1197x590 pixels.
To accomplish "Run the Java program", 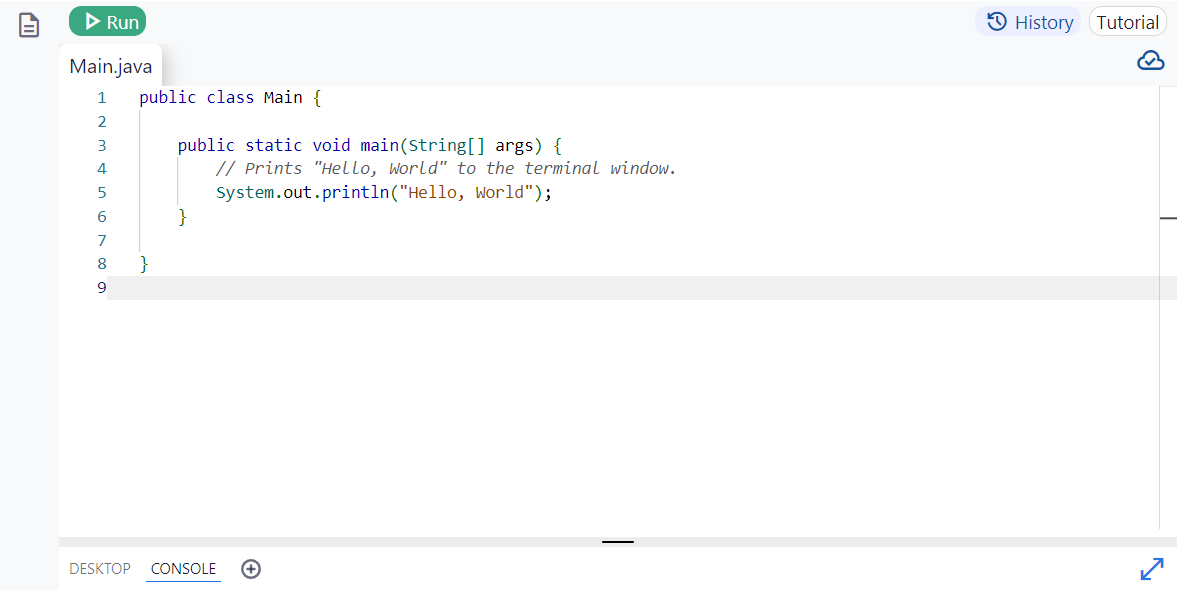I will [x=107, y=21].
